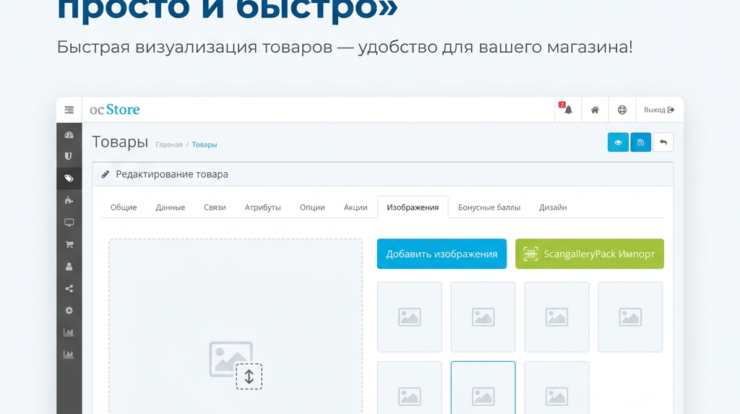
Task: Click the Главная breadcrumb link
Action: [169, 145]
